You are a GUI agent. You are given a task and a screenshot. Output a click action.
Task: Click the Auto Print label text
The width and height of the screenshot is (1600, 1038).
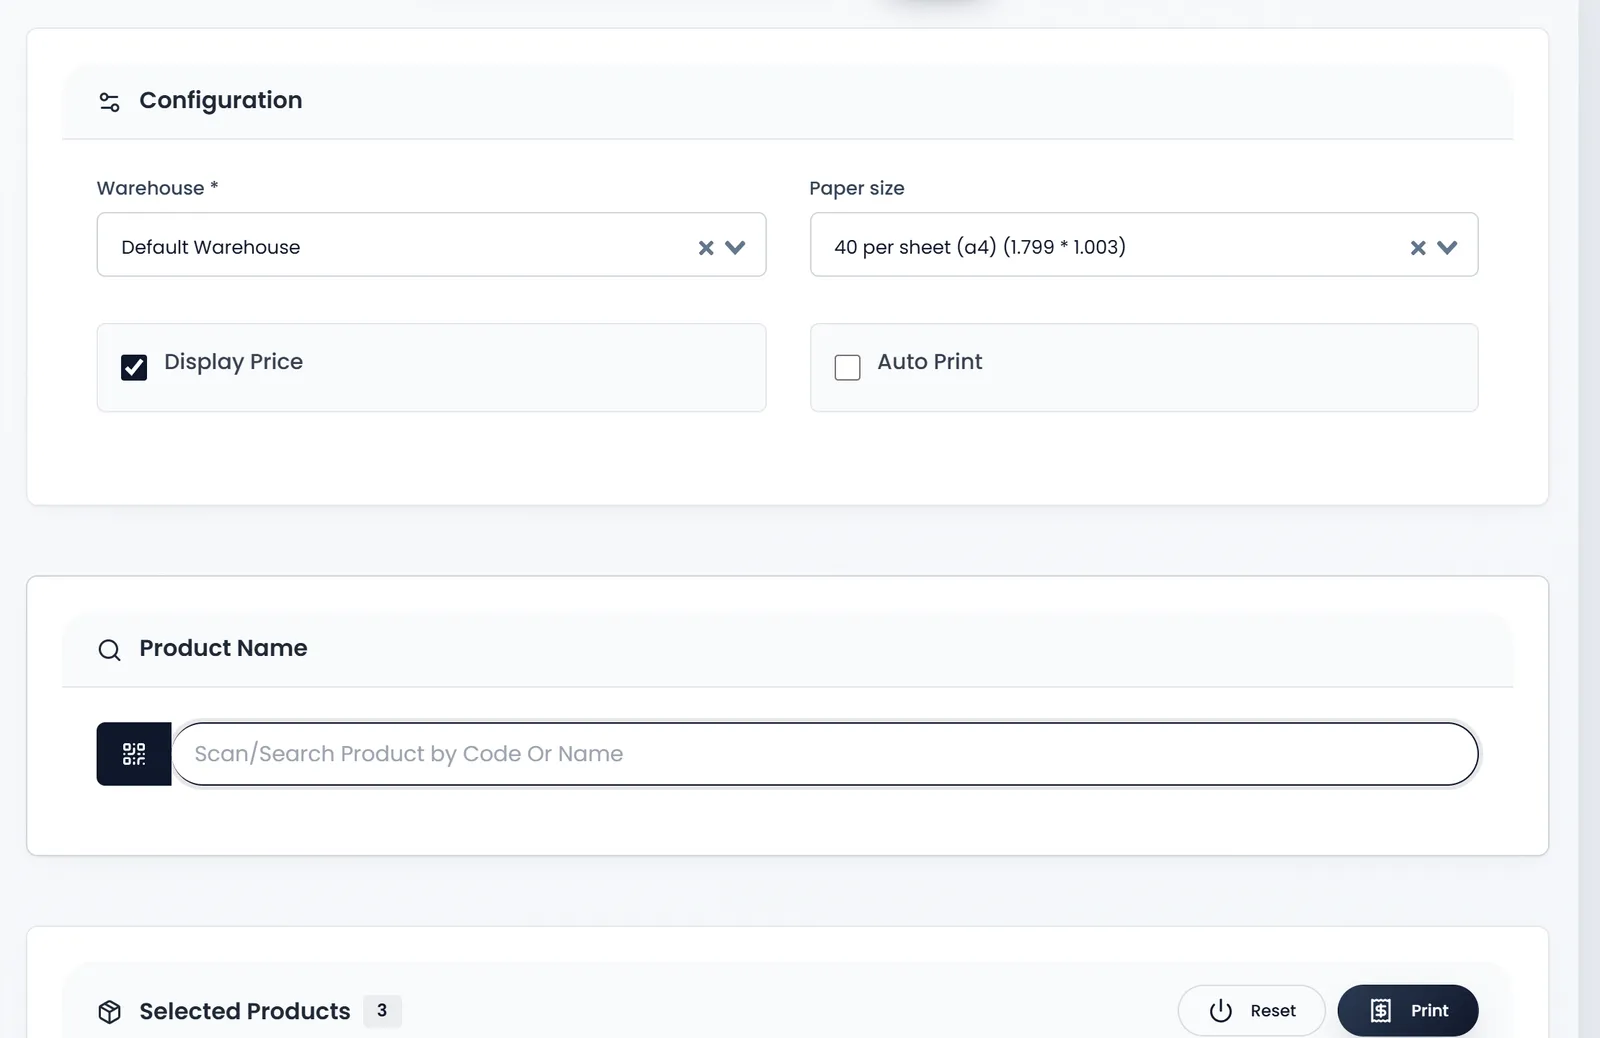(x=930, y=362)
